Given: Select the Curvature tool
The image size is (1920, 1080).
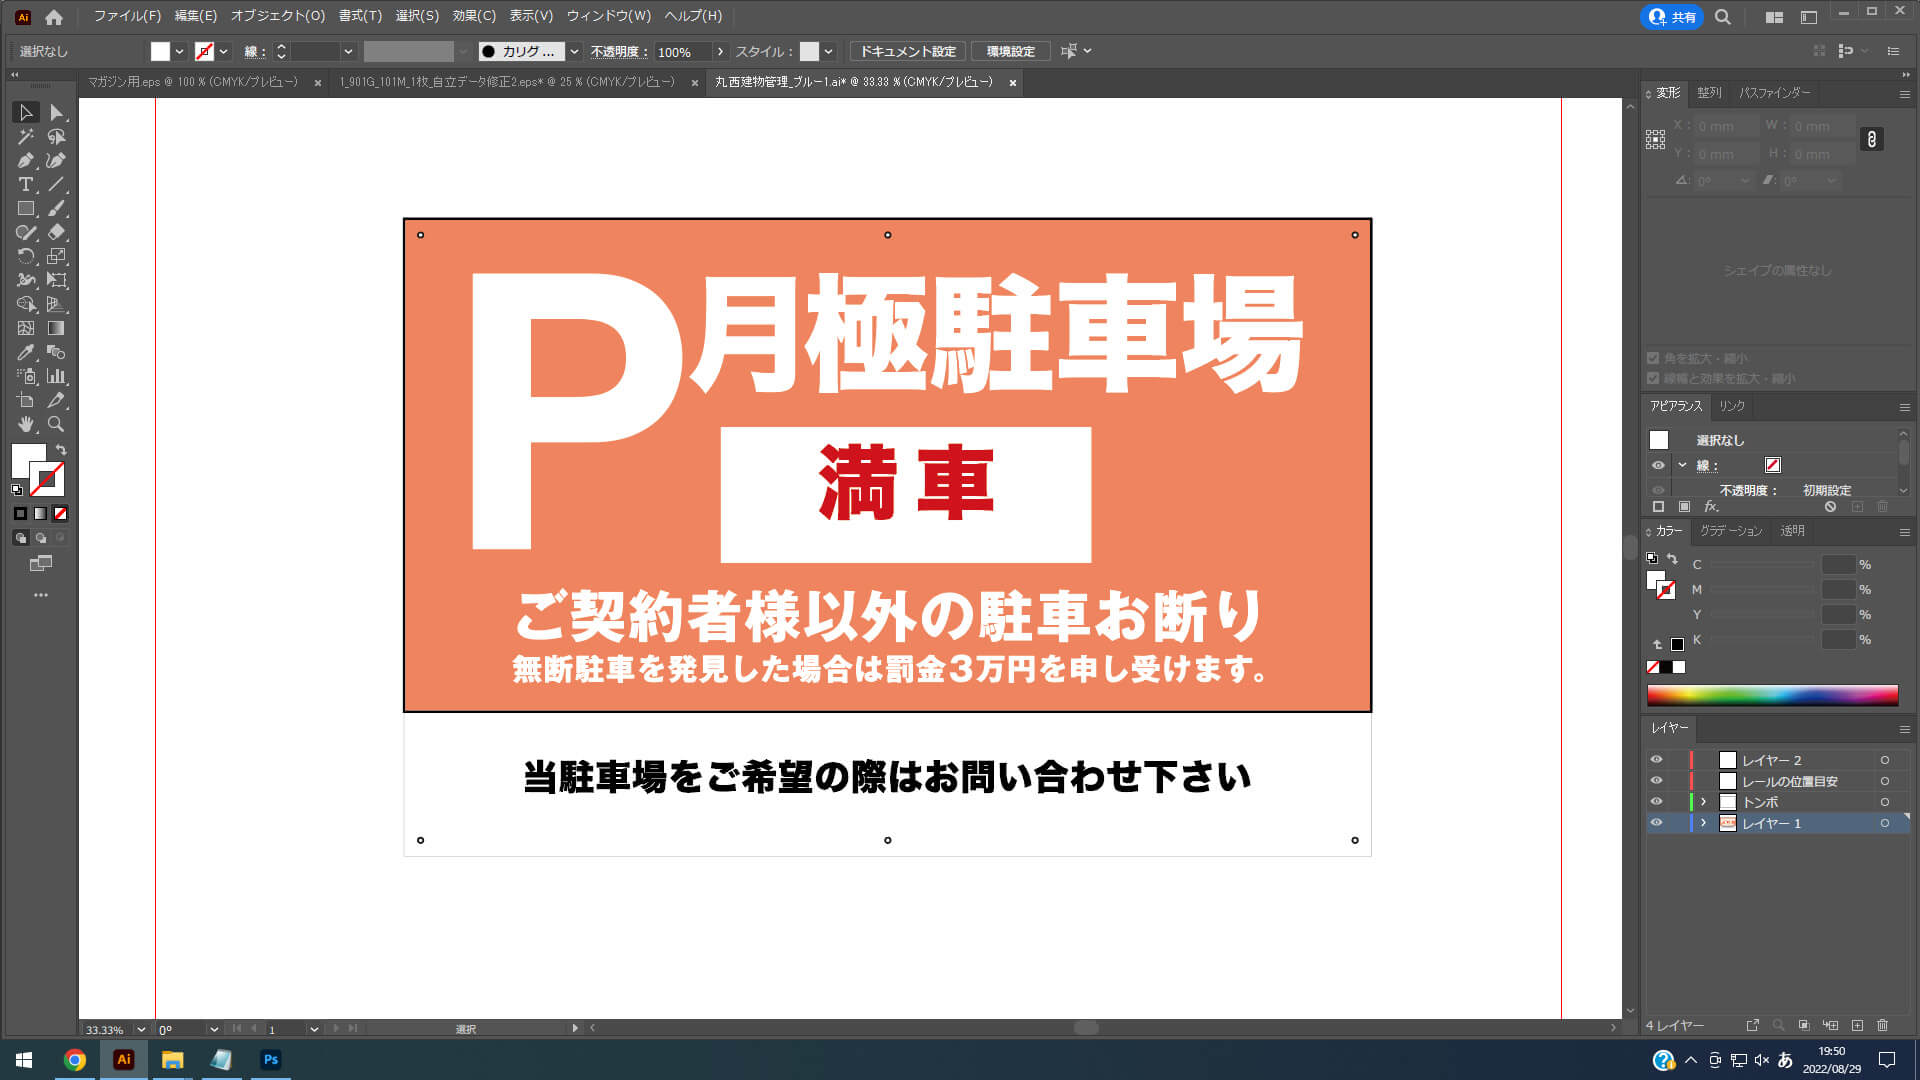Looking at the screenshot, I should (x=56, y=161).
